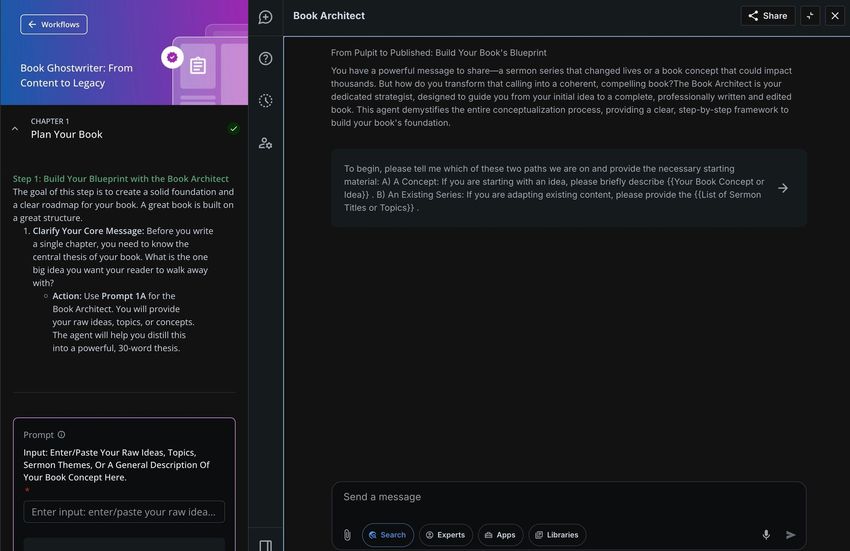This screenshot has height=551, width=850.
Task: Start voice input with microphone icon
Action: pos(766,535)
